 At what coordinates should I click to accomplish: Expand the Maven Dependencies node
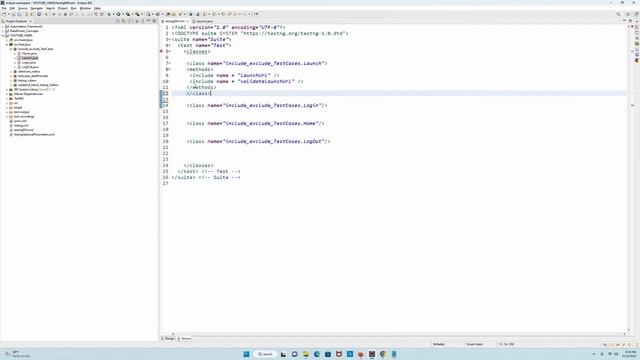click(7, 94)
